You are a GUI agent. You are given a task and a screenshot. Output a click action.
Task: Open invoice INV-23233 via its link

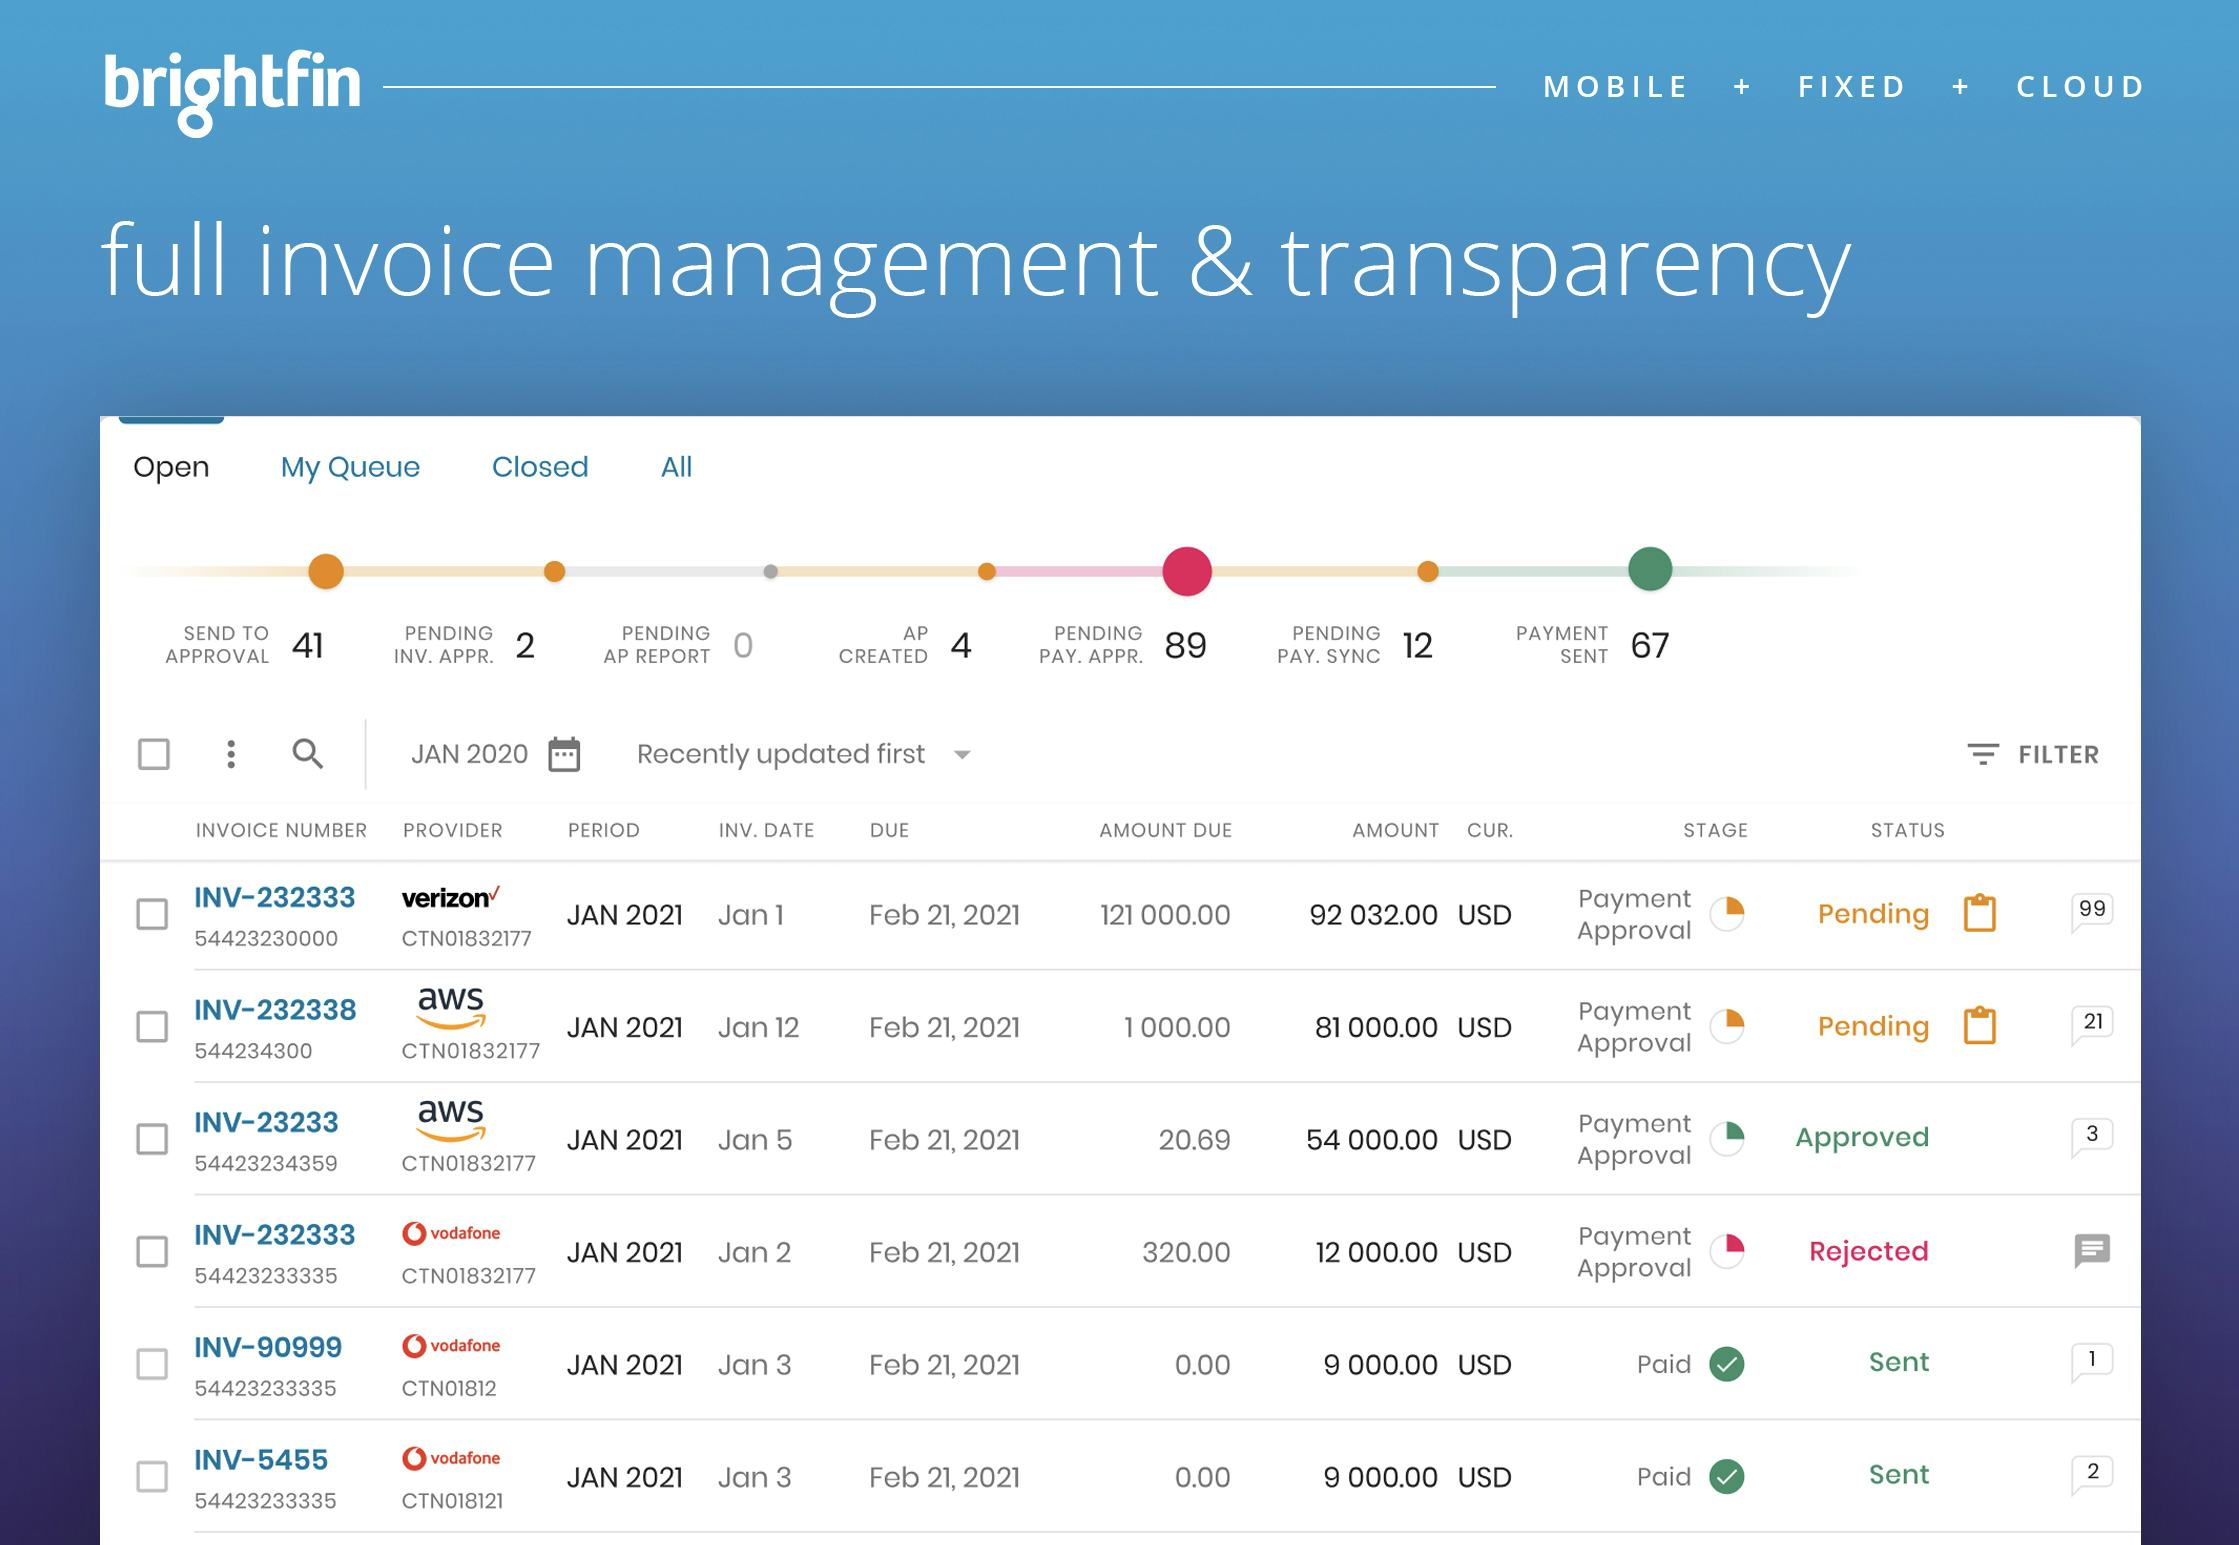pos(266,1121)
